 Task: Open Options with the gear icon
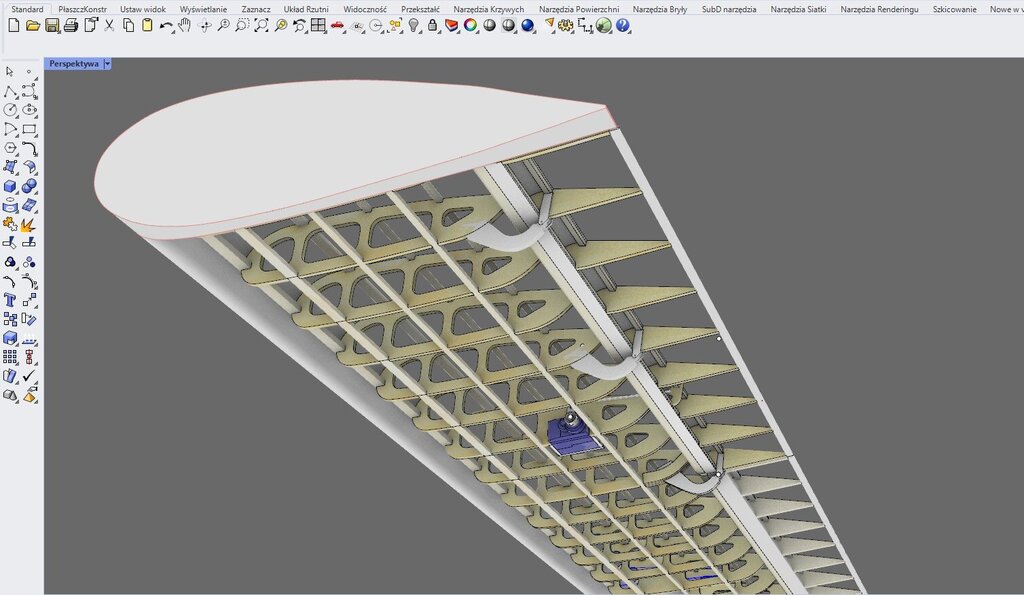point(566,25)
